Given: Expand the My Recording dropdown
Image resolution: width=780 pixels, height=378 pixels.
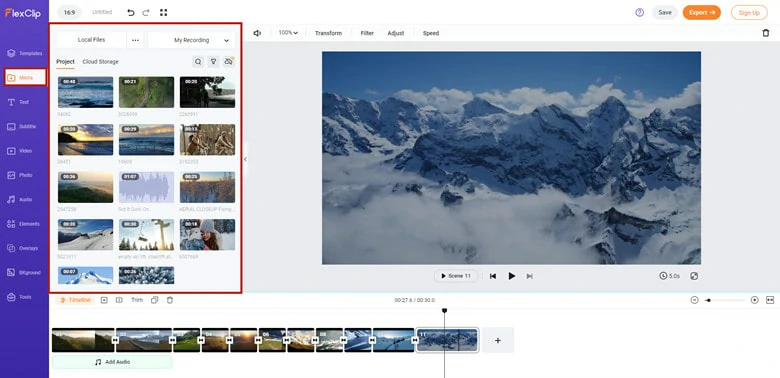Looking at the screenshot, I should click(192, 40).
